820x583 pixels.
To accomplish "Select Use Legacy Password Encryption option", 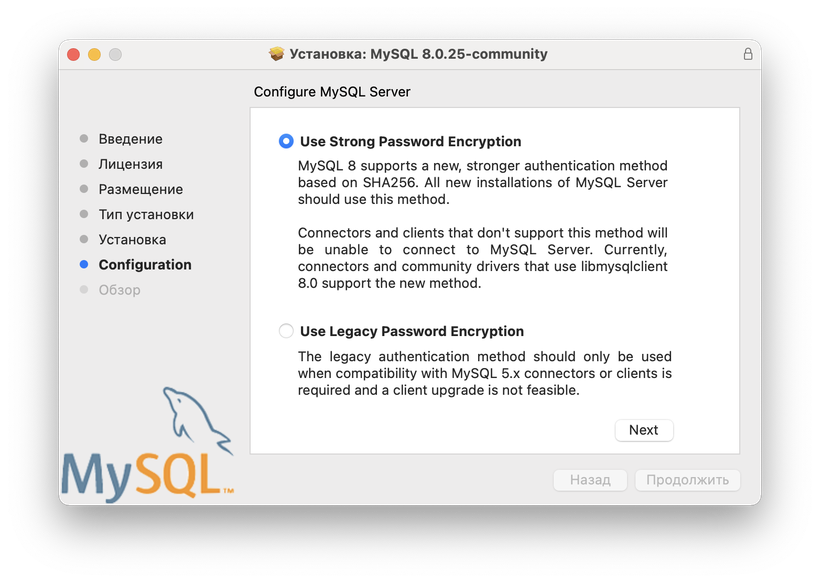I will (287, 331).
